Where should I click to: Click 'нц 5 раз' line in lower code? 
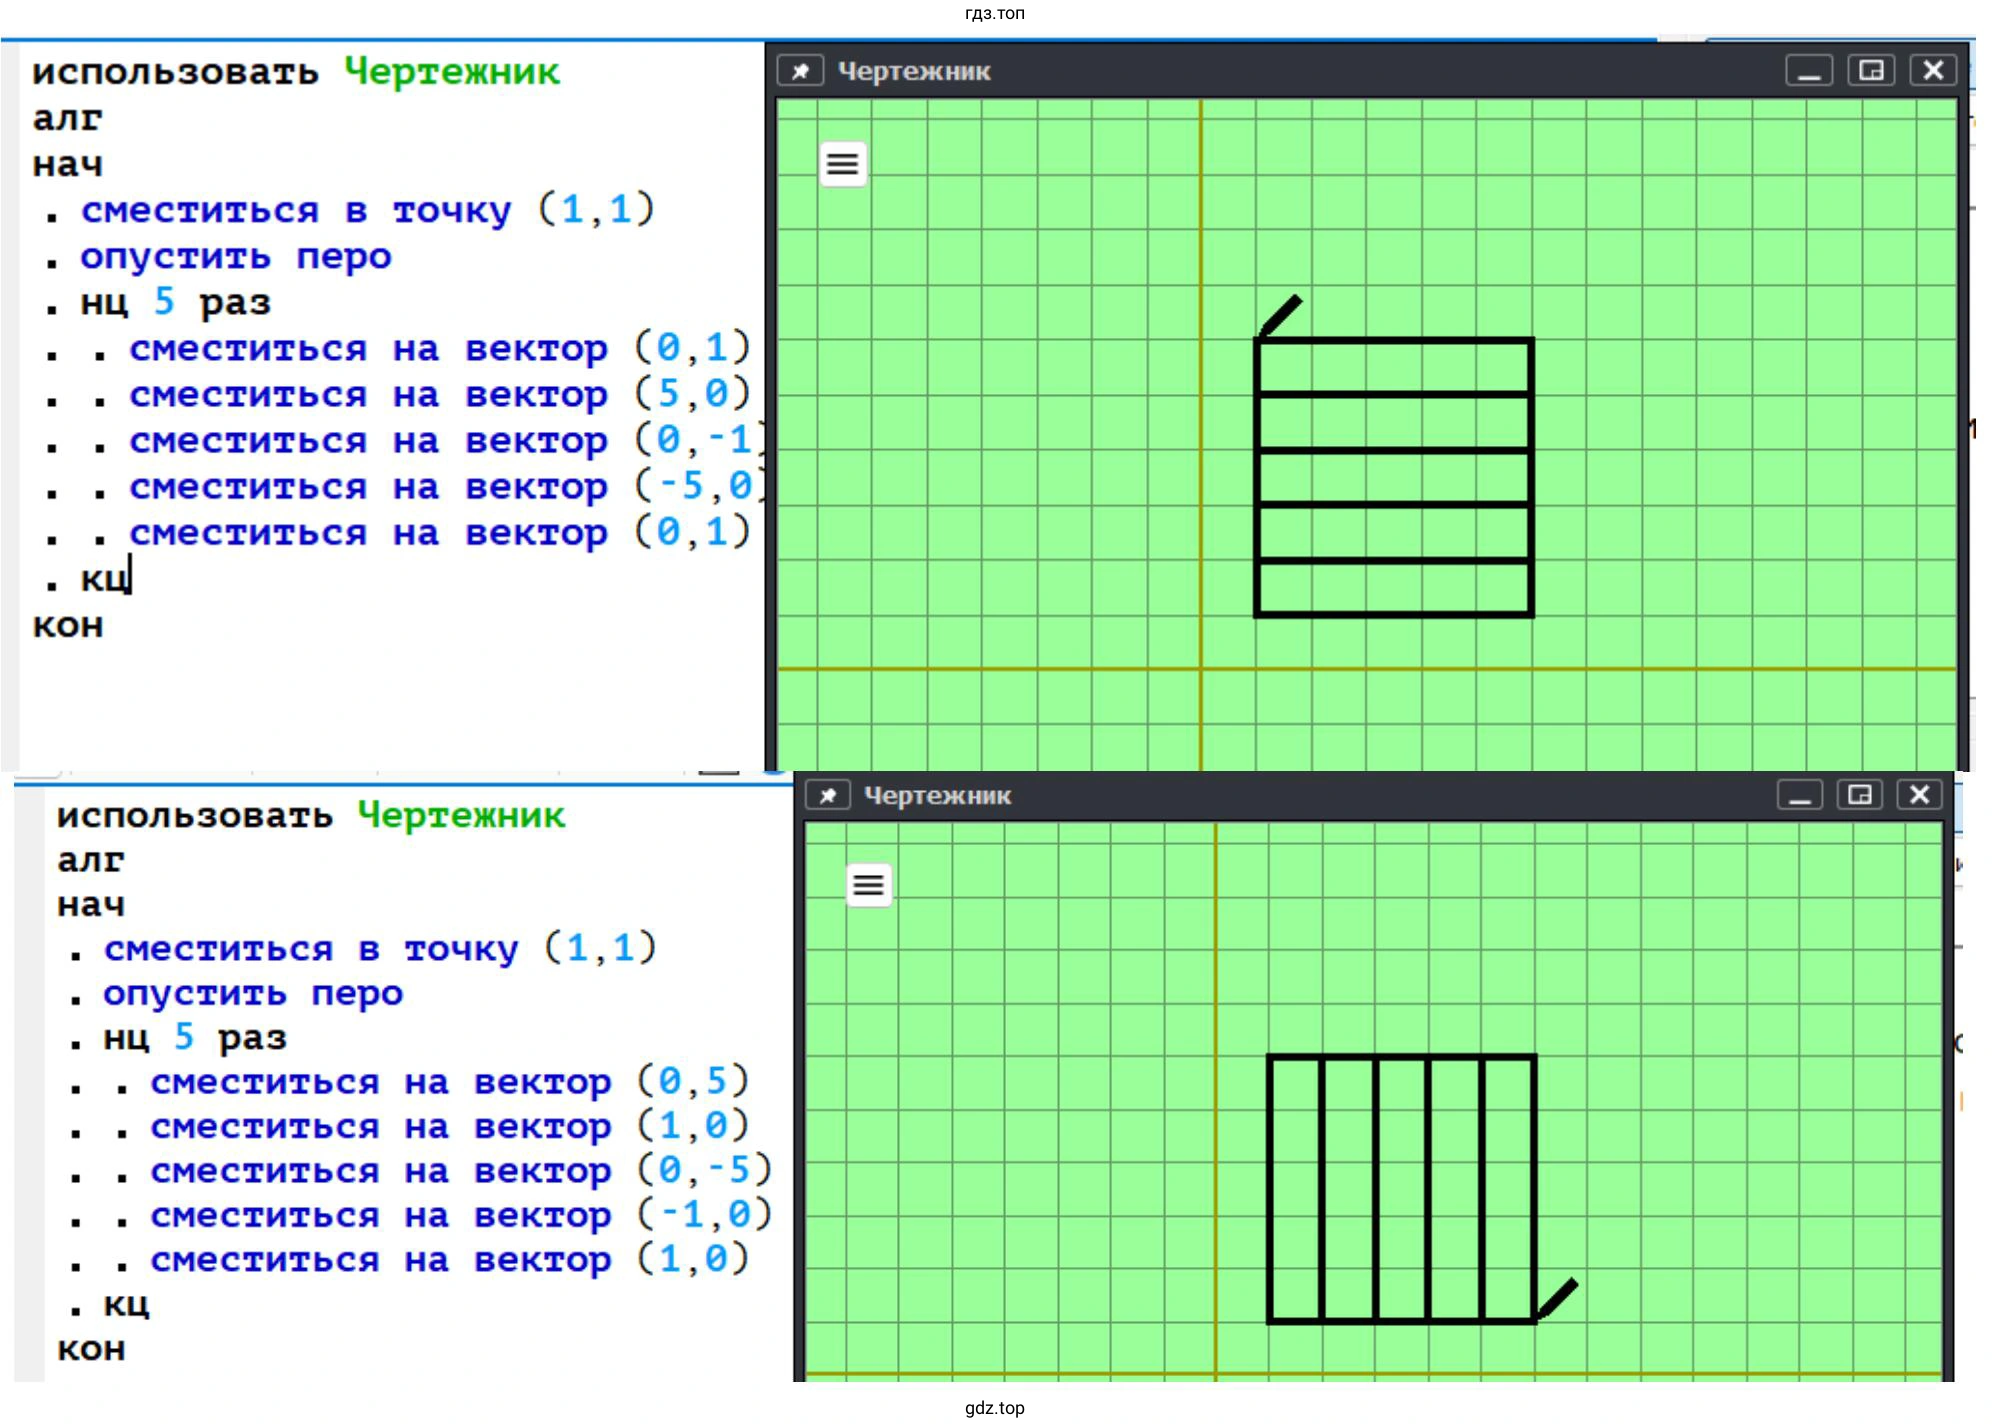click(195, 1038)
